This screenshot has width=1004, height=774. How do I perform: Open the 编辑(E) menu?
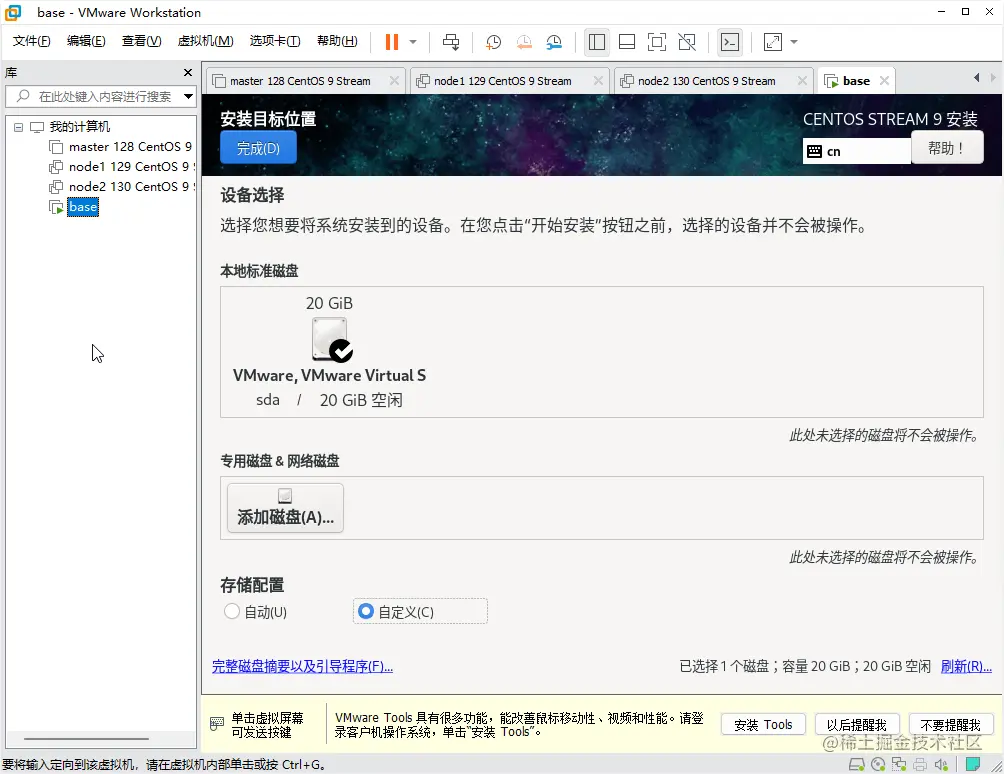pyautogui.click(x=86, y=41)
